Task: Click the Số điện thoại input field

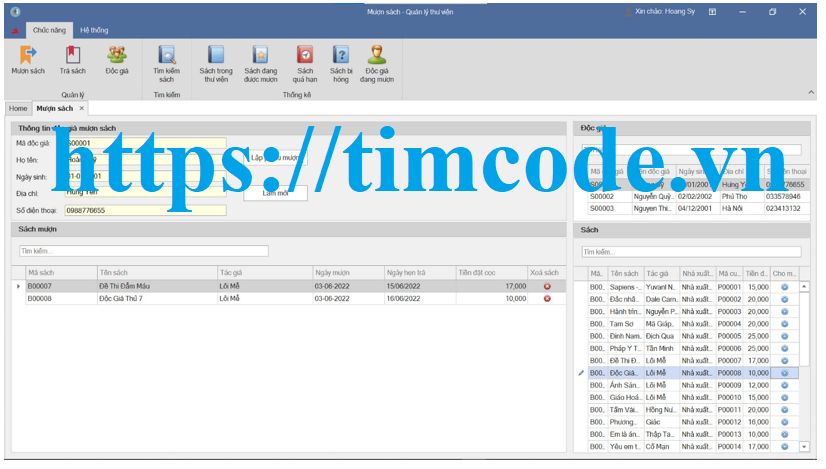Action: pyautogui.click(x=145, y=210)
